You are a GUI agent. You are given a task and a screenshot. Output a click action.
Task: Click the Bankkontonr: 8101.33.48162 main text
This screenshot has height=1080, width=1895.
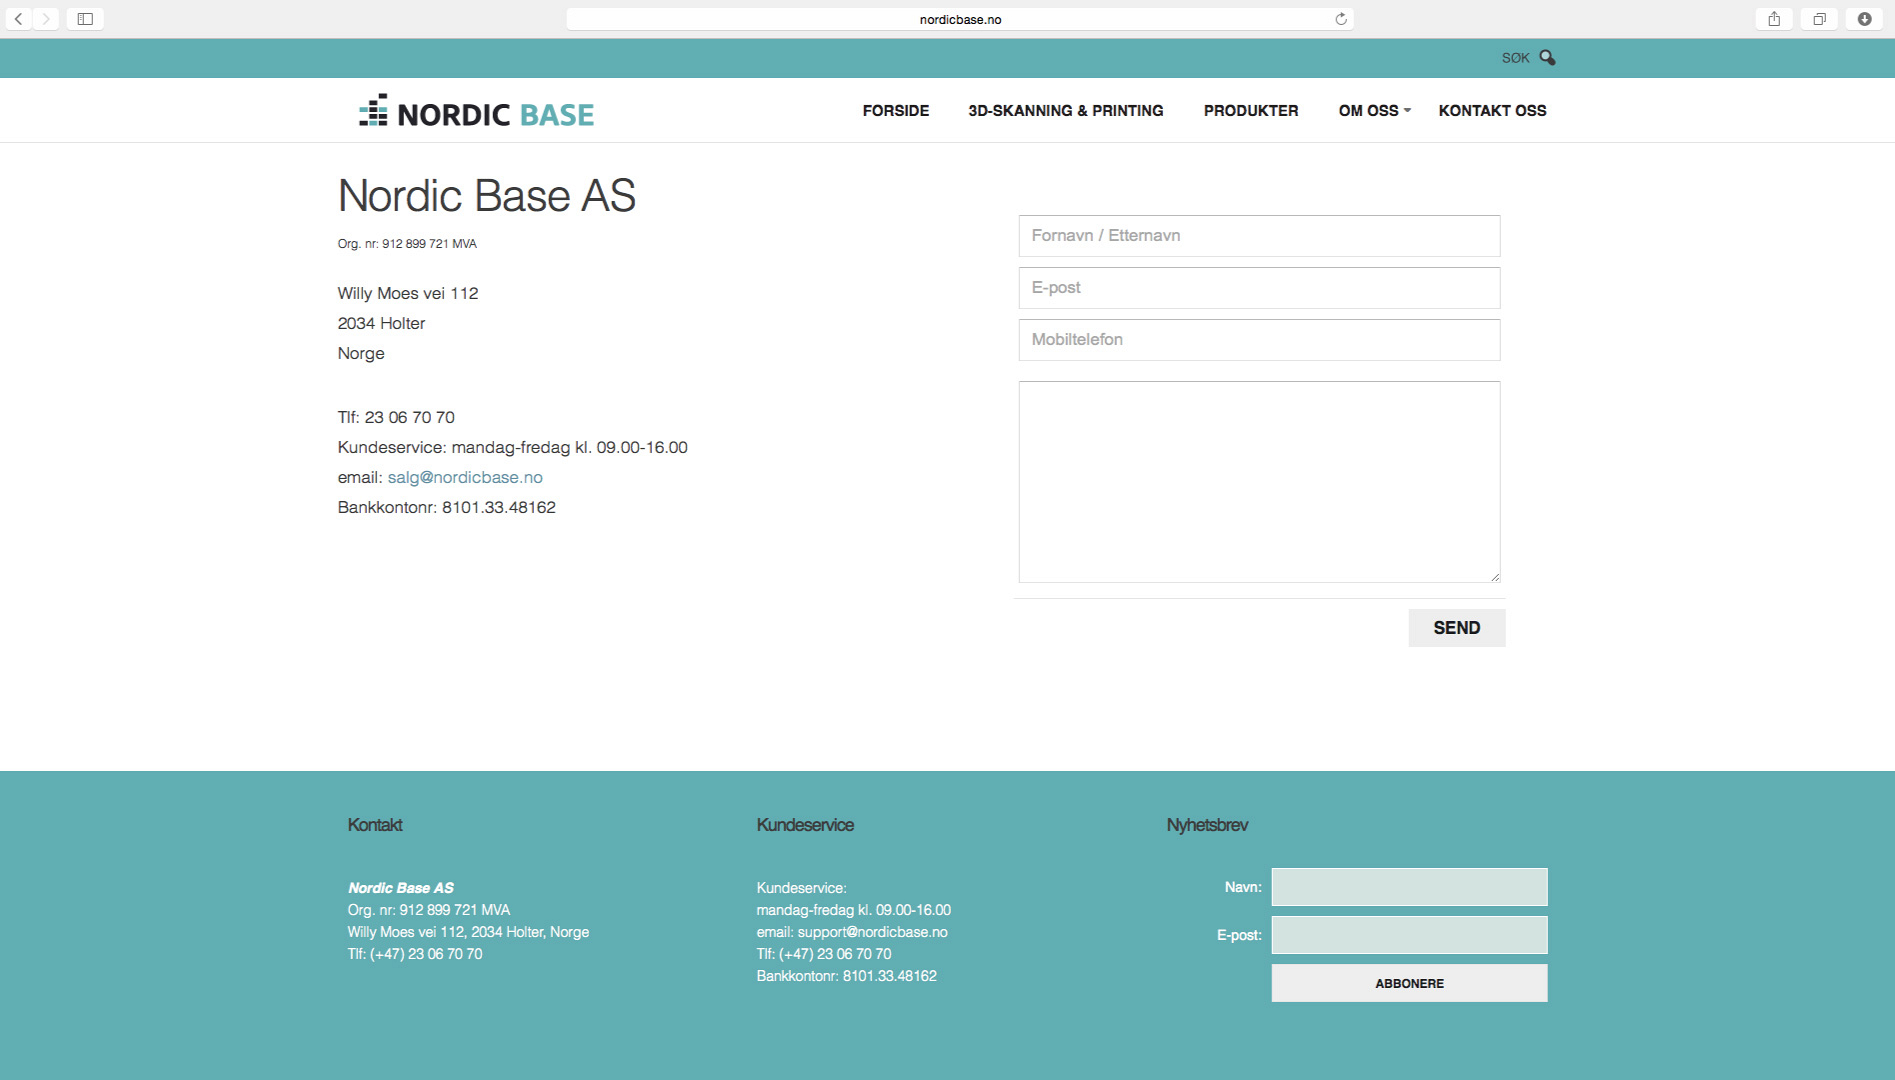click(446, 508)
